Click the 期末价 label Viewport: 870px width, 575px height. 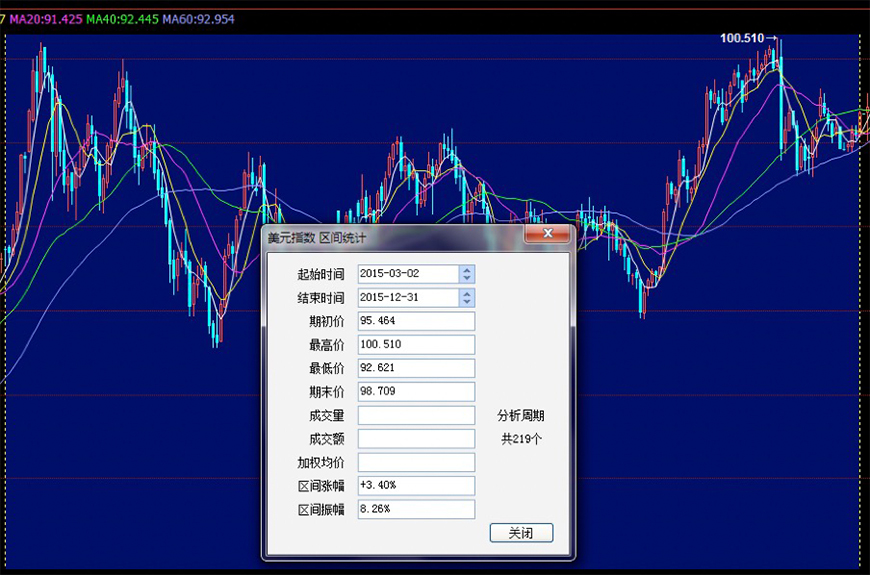point(327,392)
